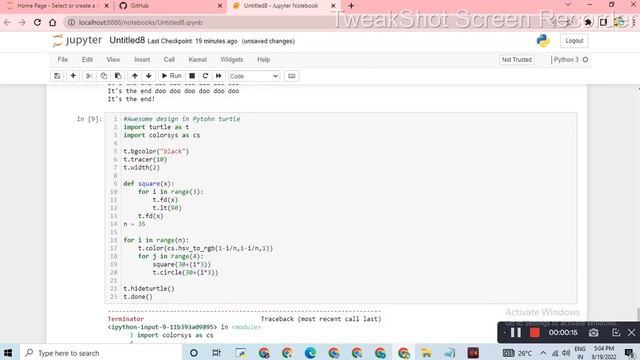Open Cortana circle icon in taskbar
The width and height of the screenshot is (640, 360).
(193, 353)
